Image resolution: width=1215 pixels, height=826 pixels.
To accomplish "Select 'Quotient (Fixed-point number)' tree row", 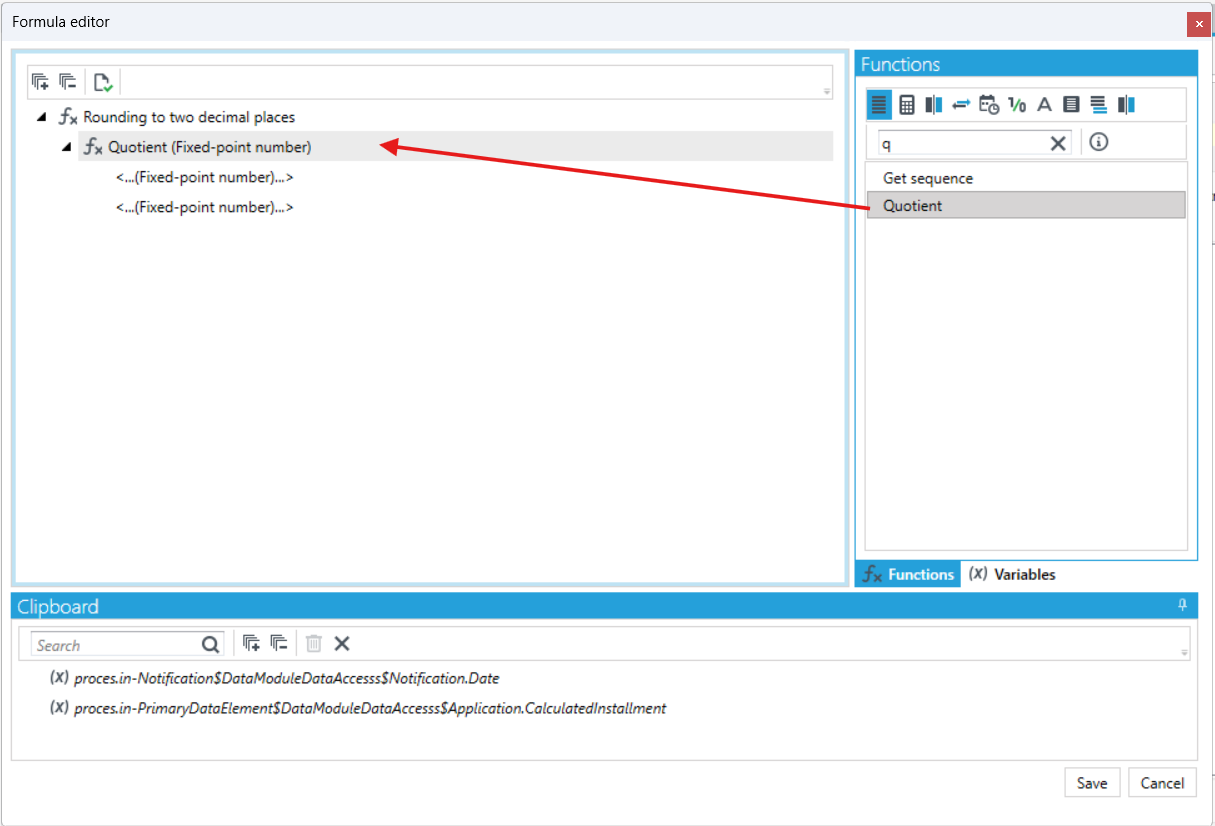I will (x=455, y=147).
